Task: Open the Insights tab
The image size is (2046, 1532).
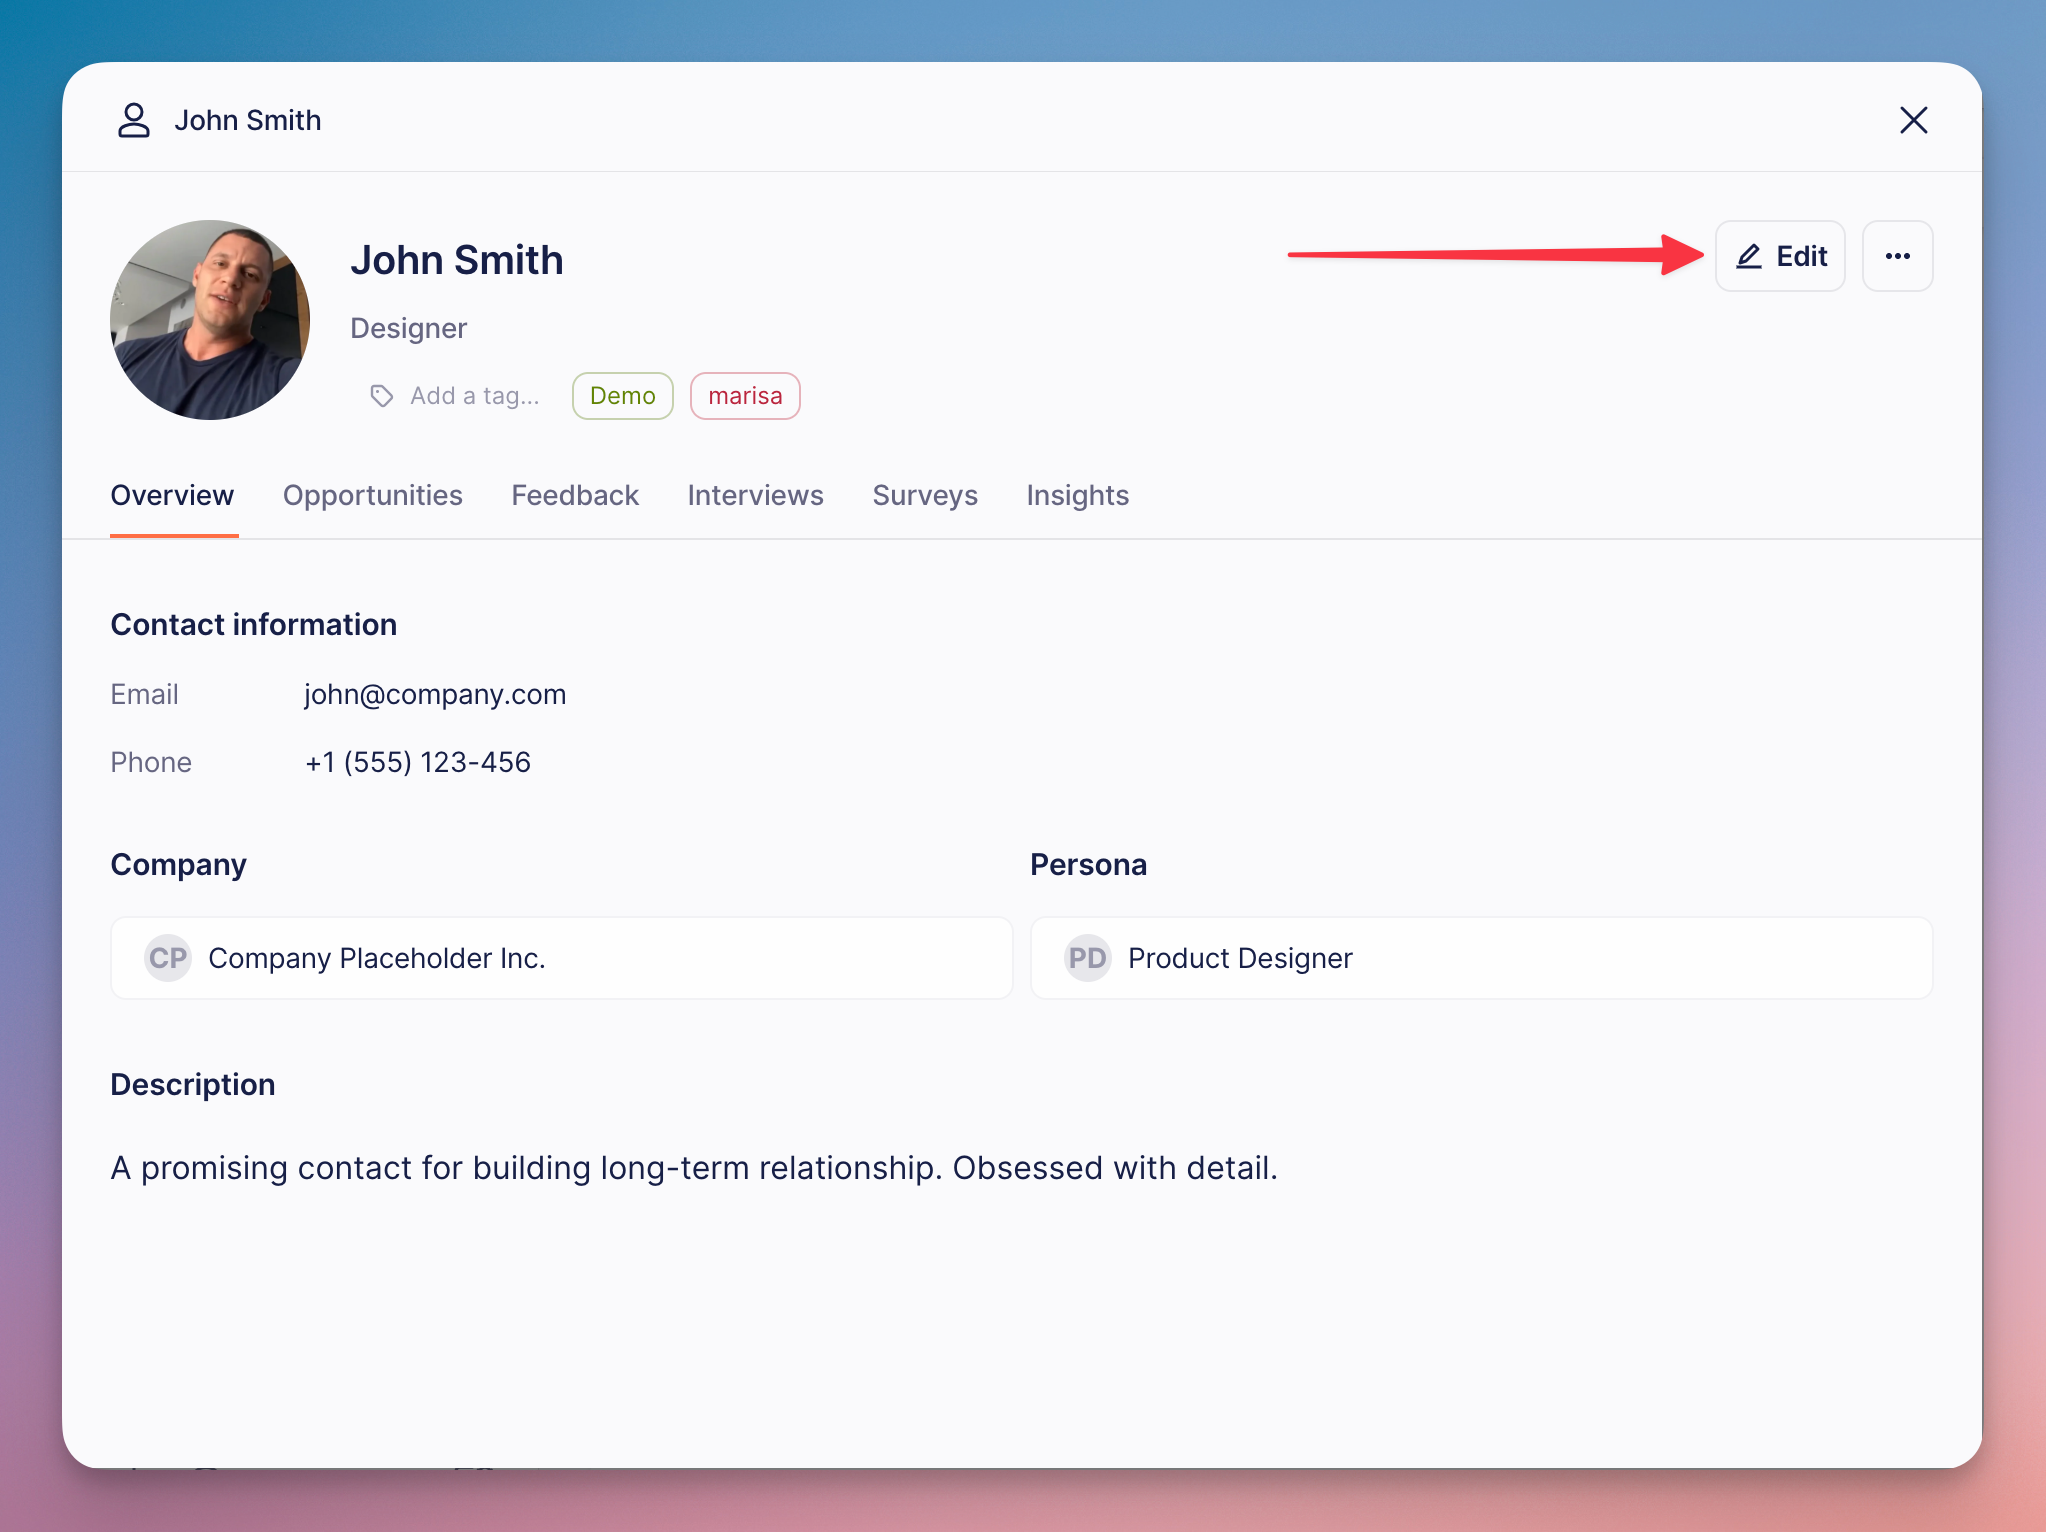Action: click(1077, 495)
